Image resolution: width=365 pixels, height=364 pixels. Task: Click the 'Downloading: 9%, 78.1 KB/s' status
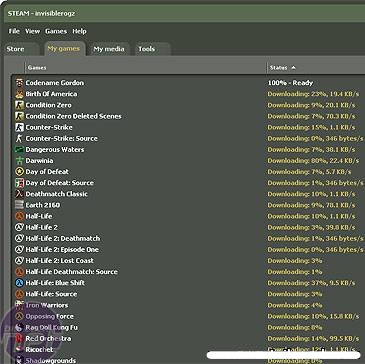(311, 205)
